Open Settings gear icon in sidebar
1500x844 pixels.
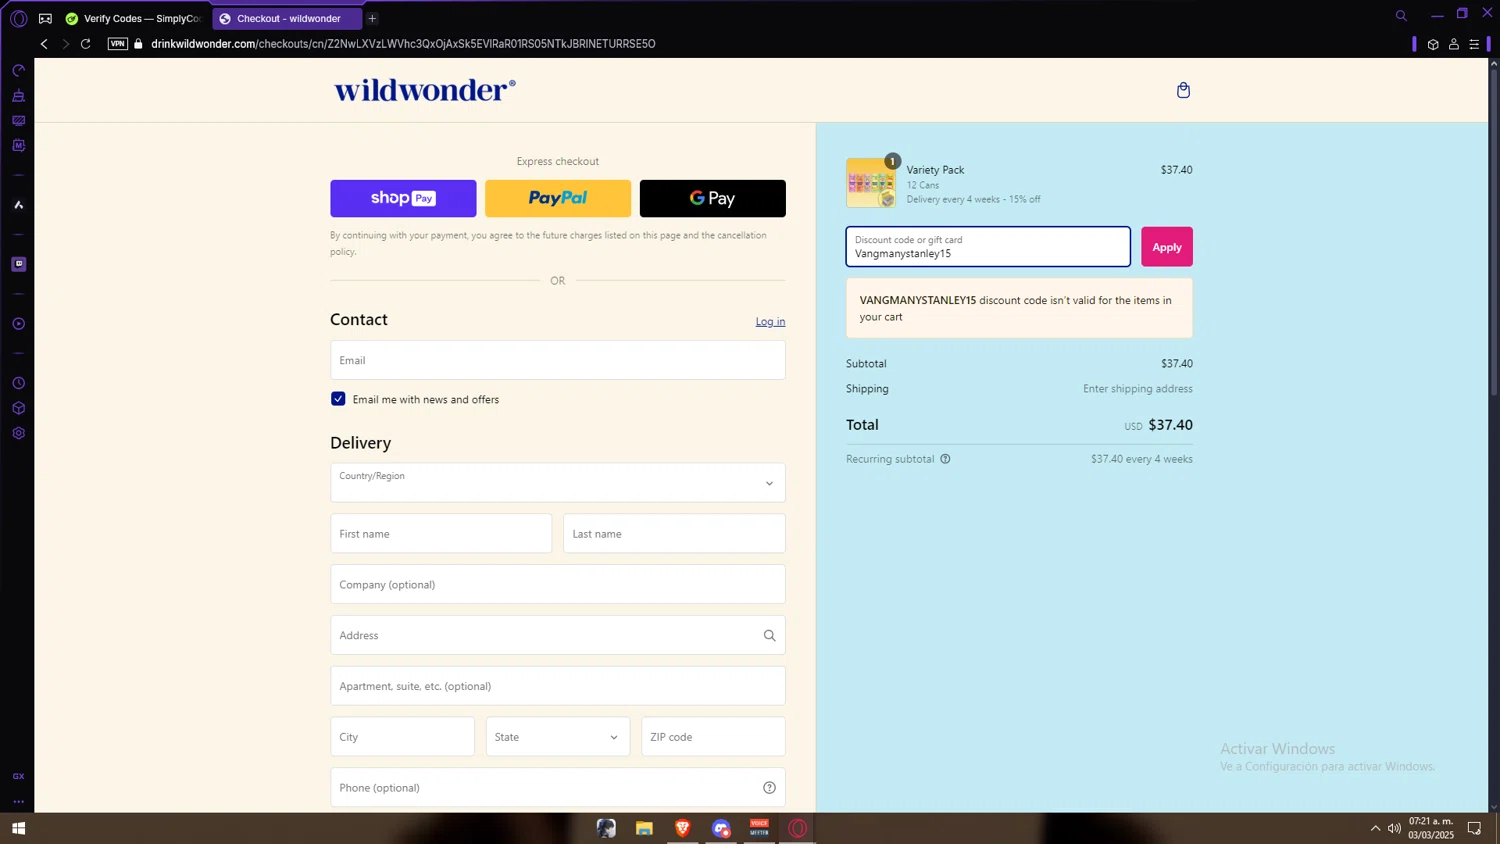[x=18, y=433]
